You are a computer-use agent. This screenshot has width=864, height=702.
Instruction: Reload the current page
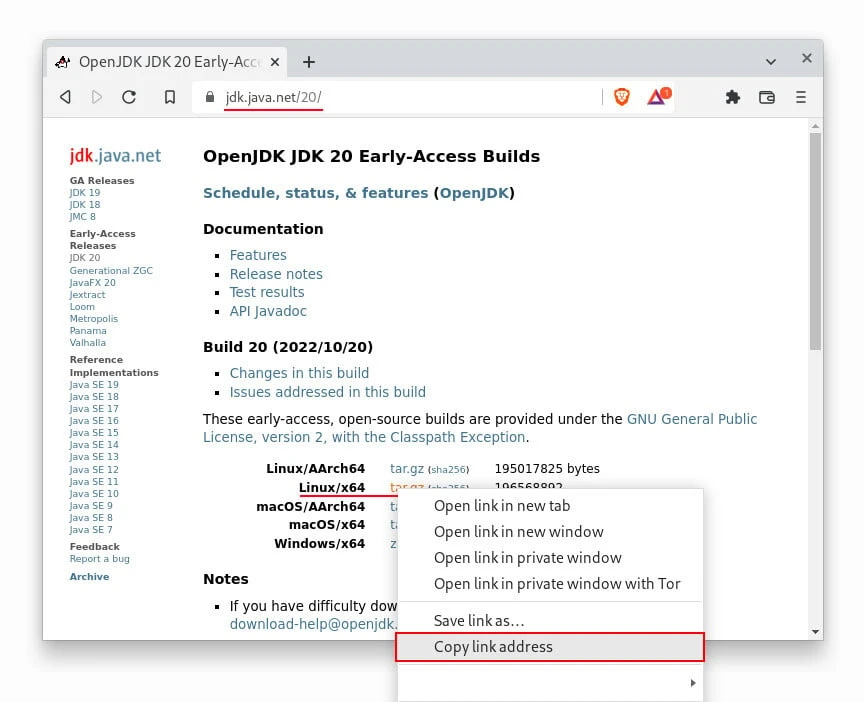(x=129, y=97)
